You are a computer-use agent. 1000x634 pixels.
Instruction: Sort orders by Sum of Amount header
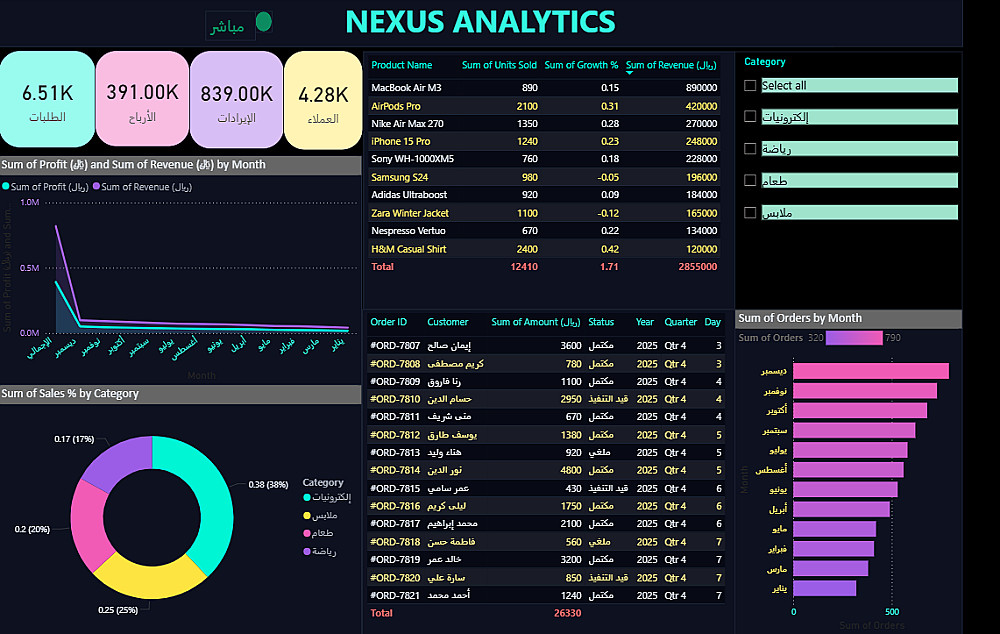536,322
